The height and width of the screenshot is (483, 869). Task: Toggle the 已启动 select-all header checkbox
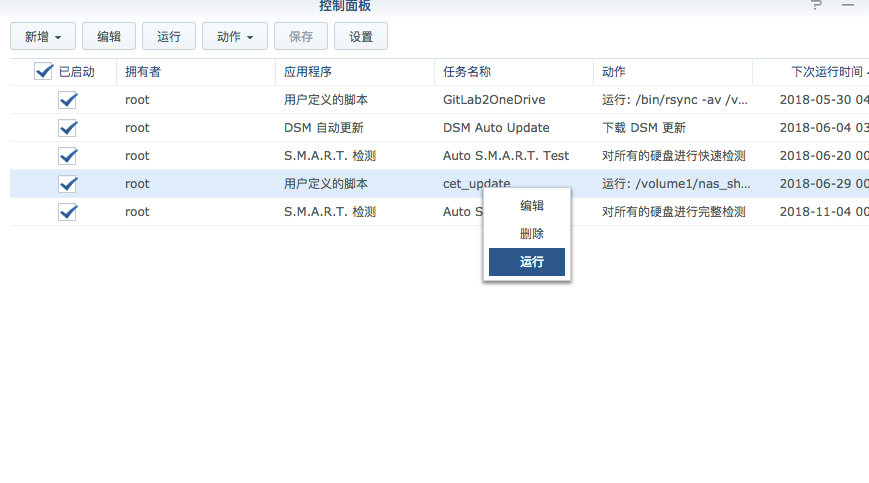pyautogui.click(x=44, y=72)
